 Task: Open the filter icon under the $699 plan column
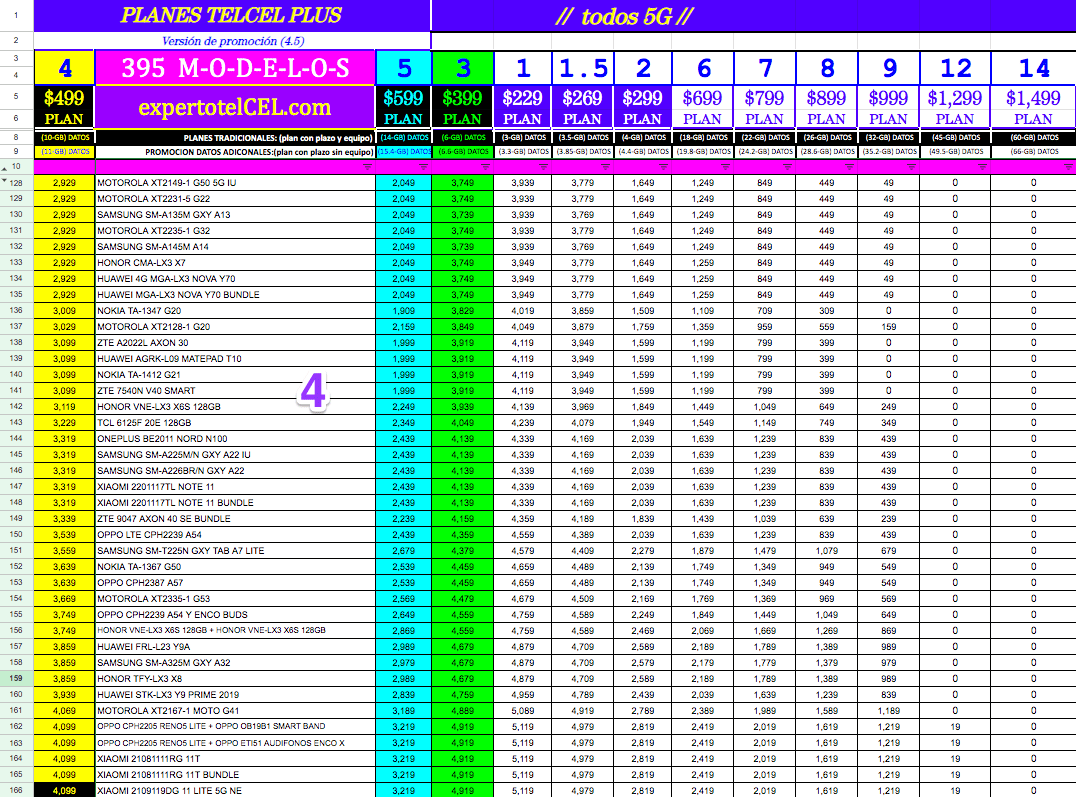[x=725, y=167]
